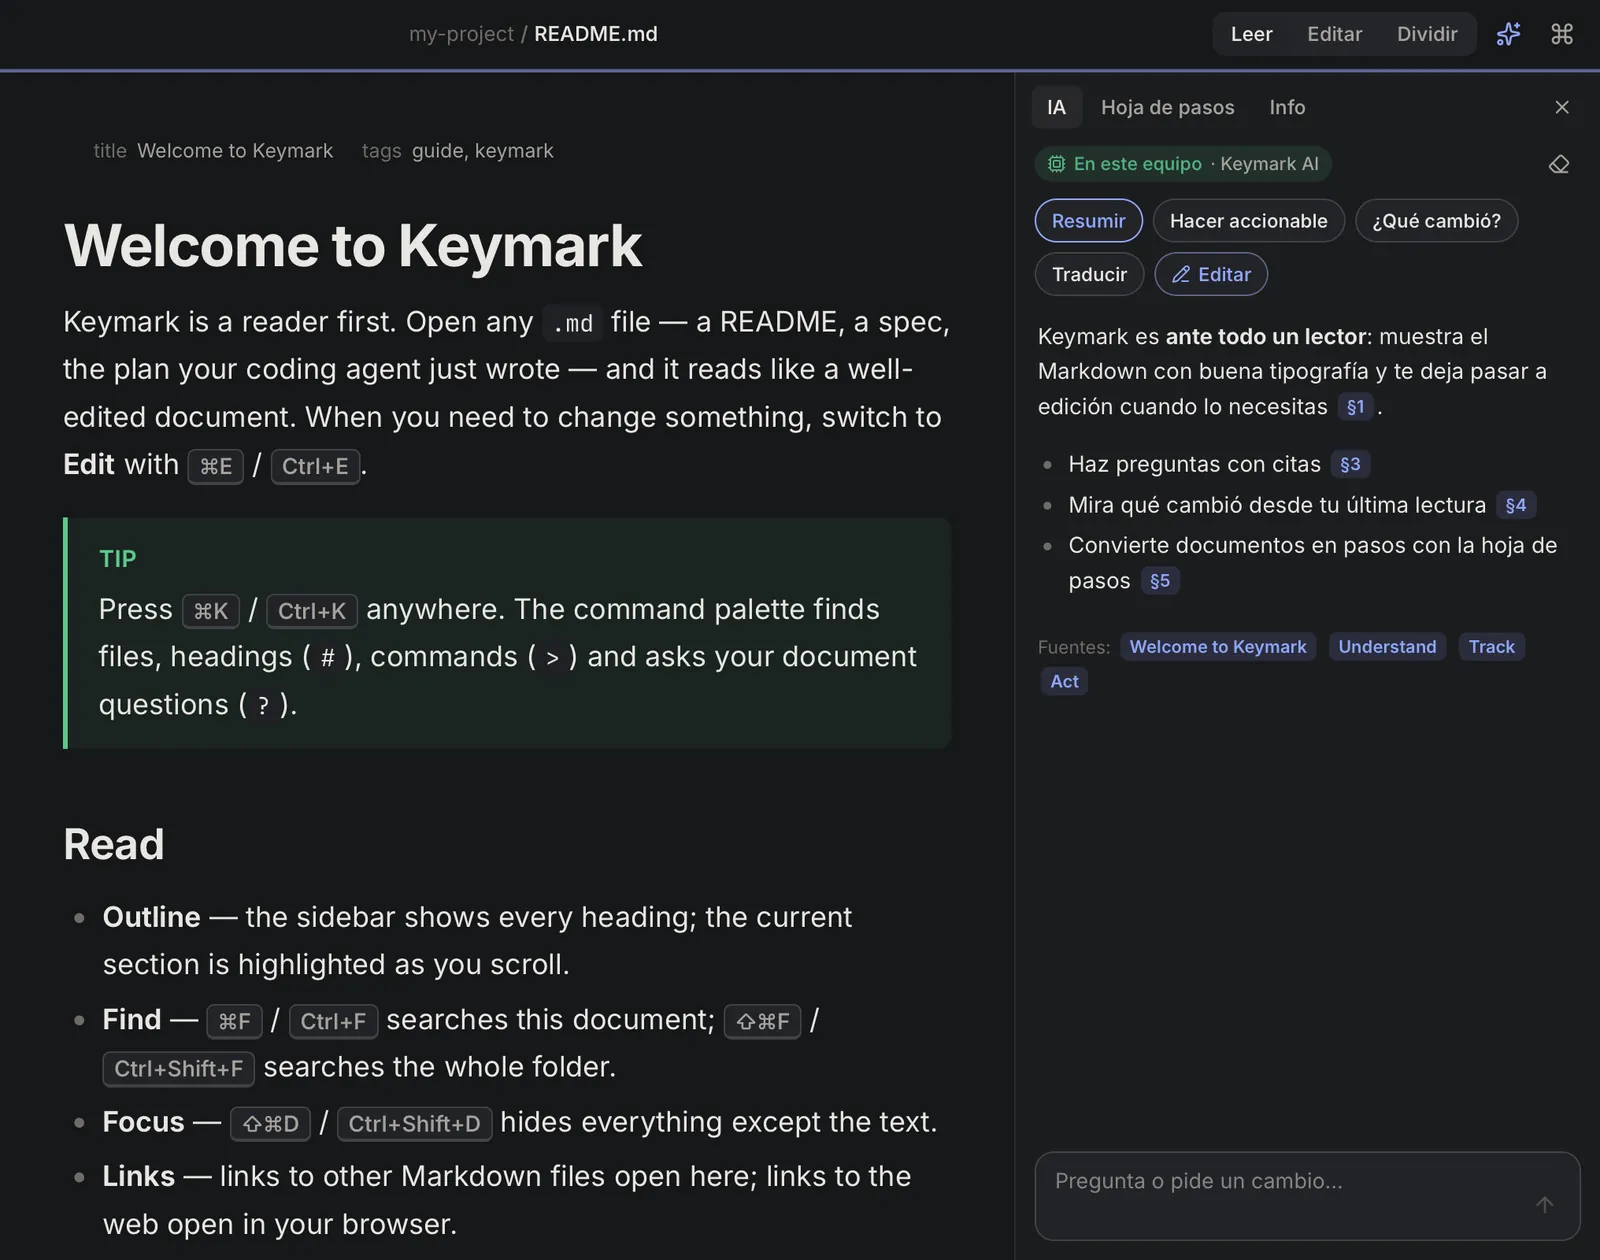Jump to citation §5
The height and width of the screenshot is (1260, 1600).
(x=1160, y=581)
